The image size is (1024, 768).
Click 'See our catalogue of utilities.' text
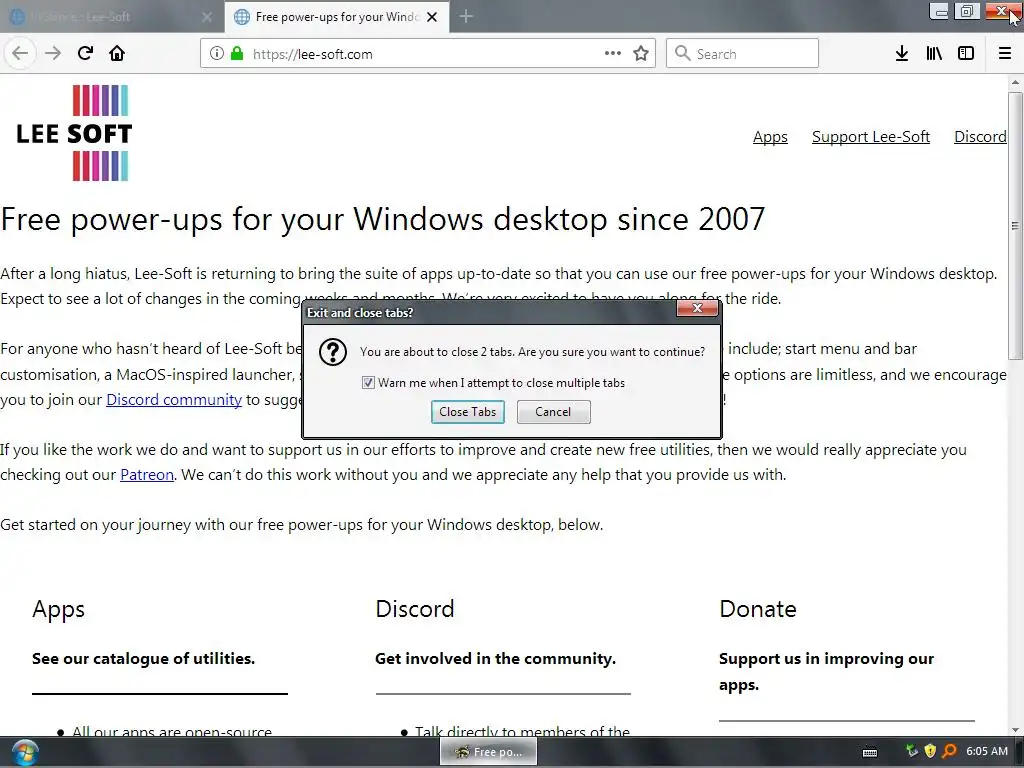143,659
